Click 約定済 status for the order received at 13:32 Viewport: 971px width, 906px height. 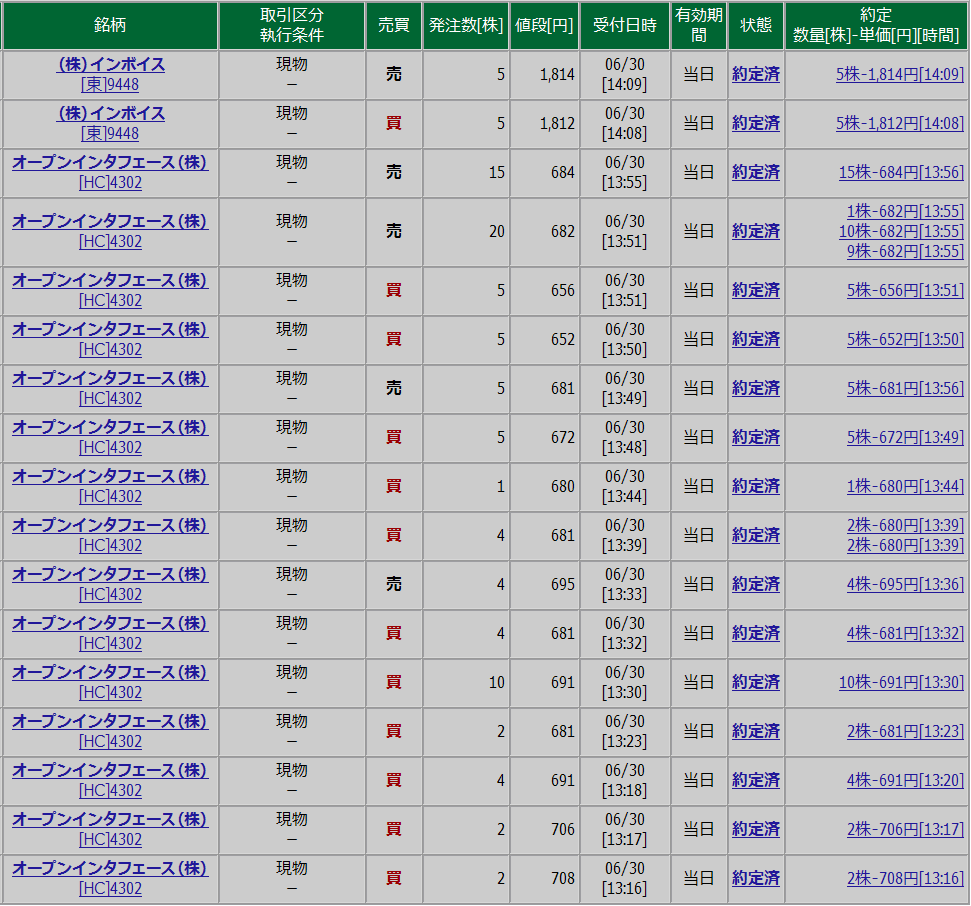755,633
